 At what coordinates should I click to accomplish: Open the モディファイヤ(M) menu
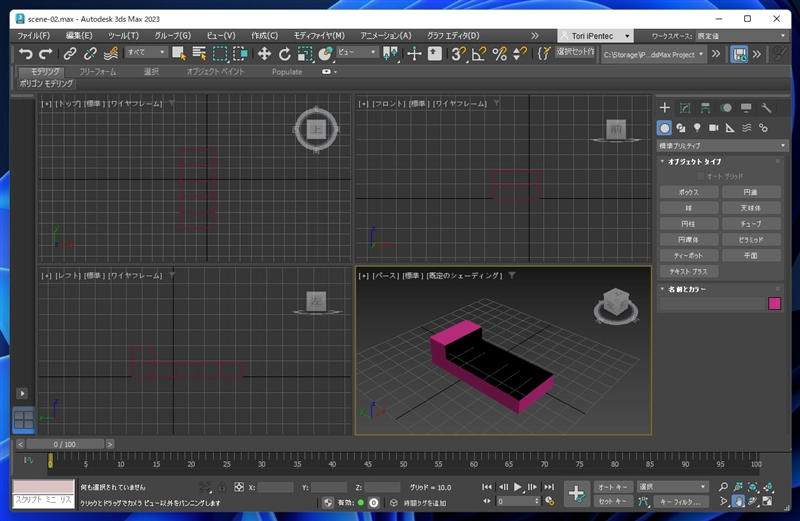[319, 36]
